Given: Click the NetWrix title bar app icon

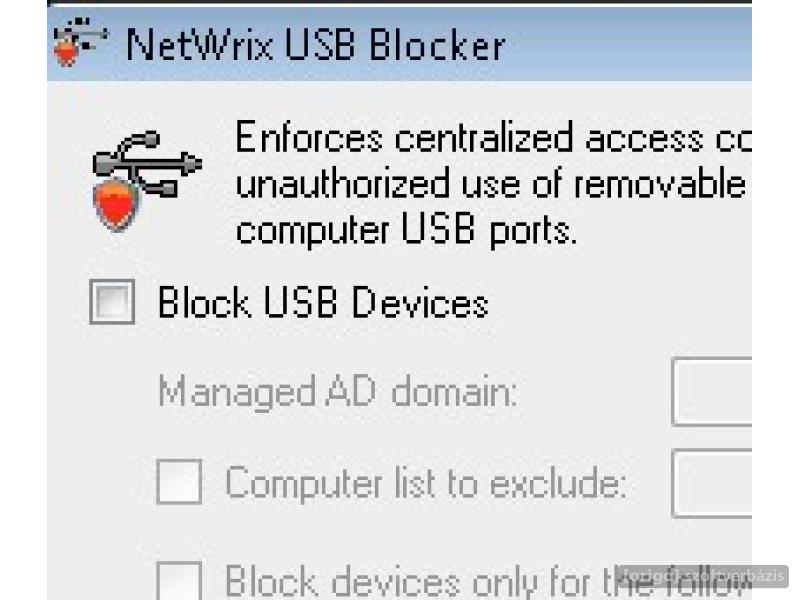Looking at the screenshot, I should point(81,42).
